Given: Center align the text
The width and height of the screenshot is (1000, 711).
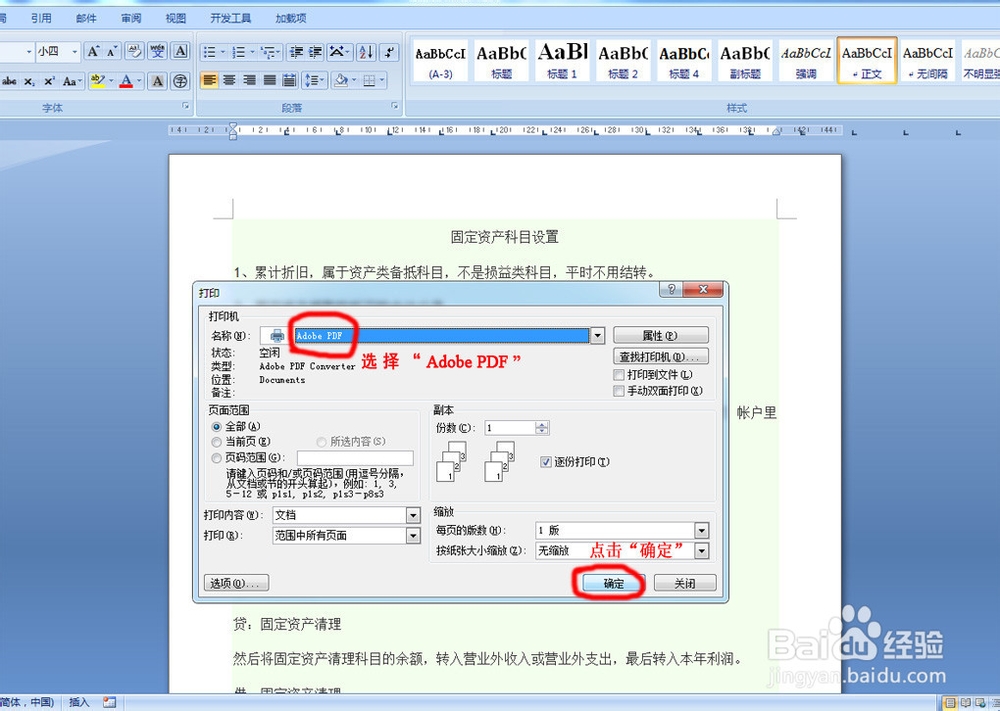Looking at the screenshot, I should [x=230, y=80].
